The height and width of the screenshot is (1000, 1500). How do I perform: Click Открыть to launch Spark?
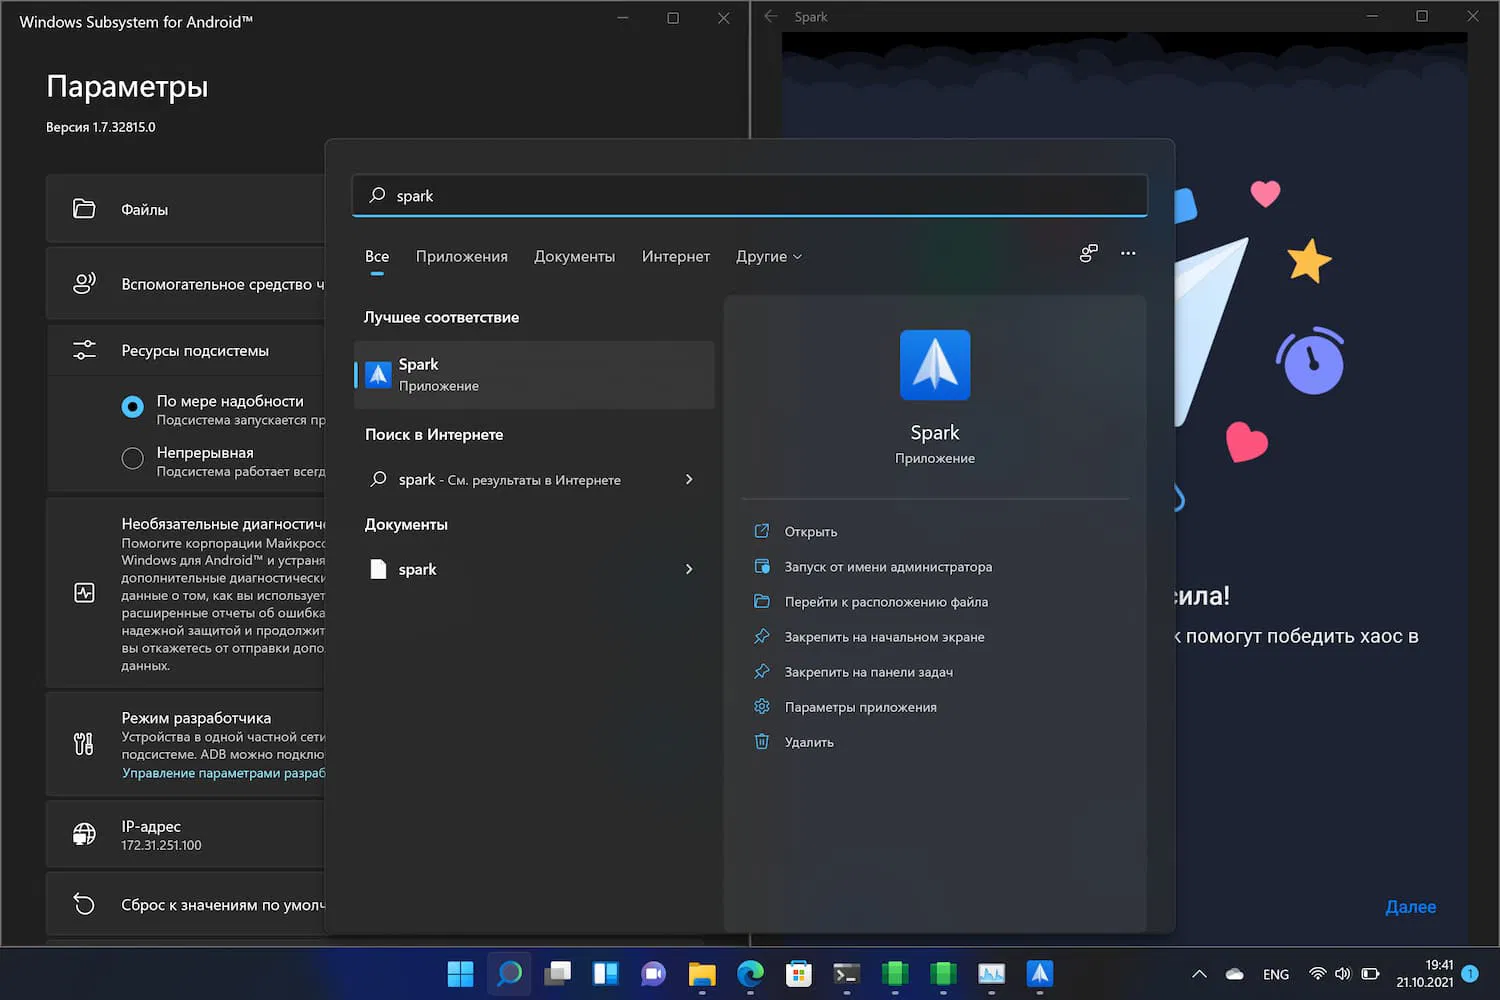[x=811, y=531]
